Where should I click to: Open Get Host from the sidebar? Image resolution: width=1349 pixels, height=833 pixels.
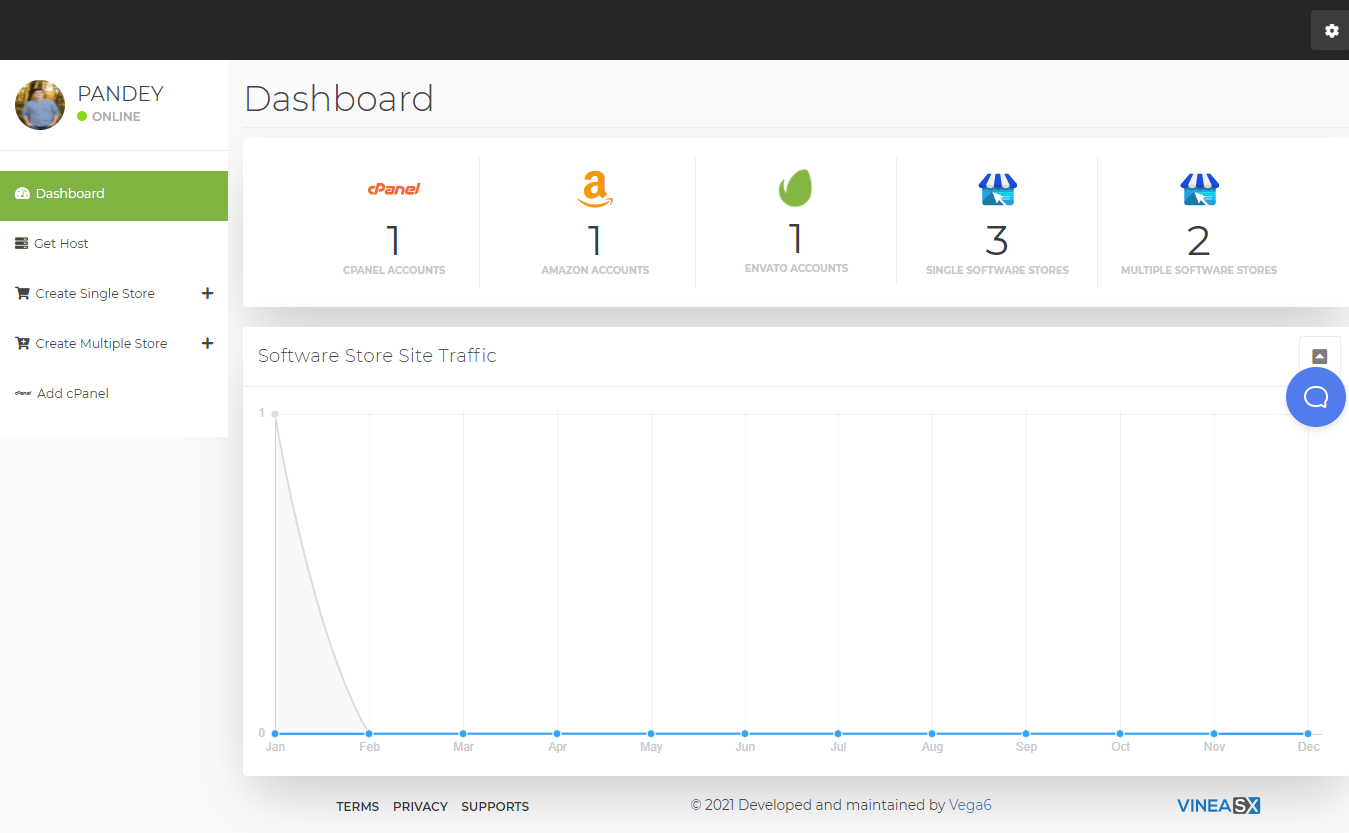point(61,244)
